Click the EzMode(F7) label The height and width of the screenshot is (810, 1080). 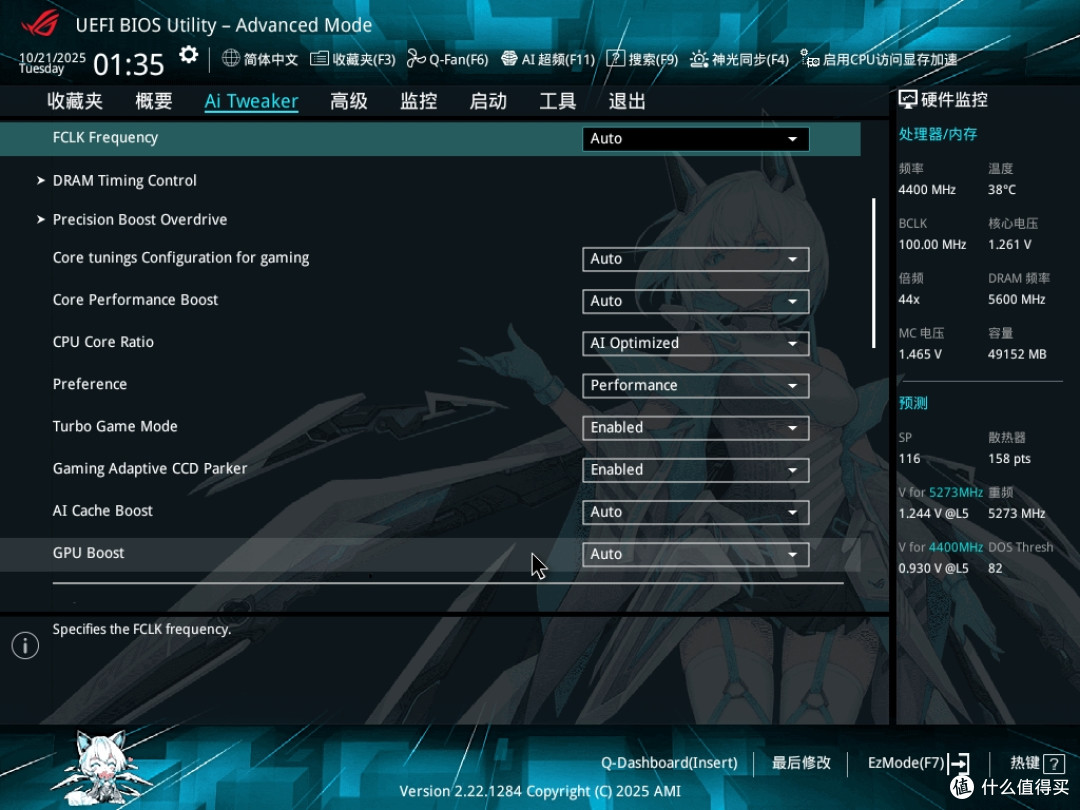[x=906, y=763]
